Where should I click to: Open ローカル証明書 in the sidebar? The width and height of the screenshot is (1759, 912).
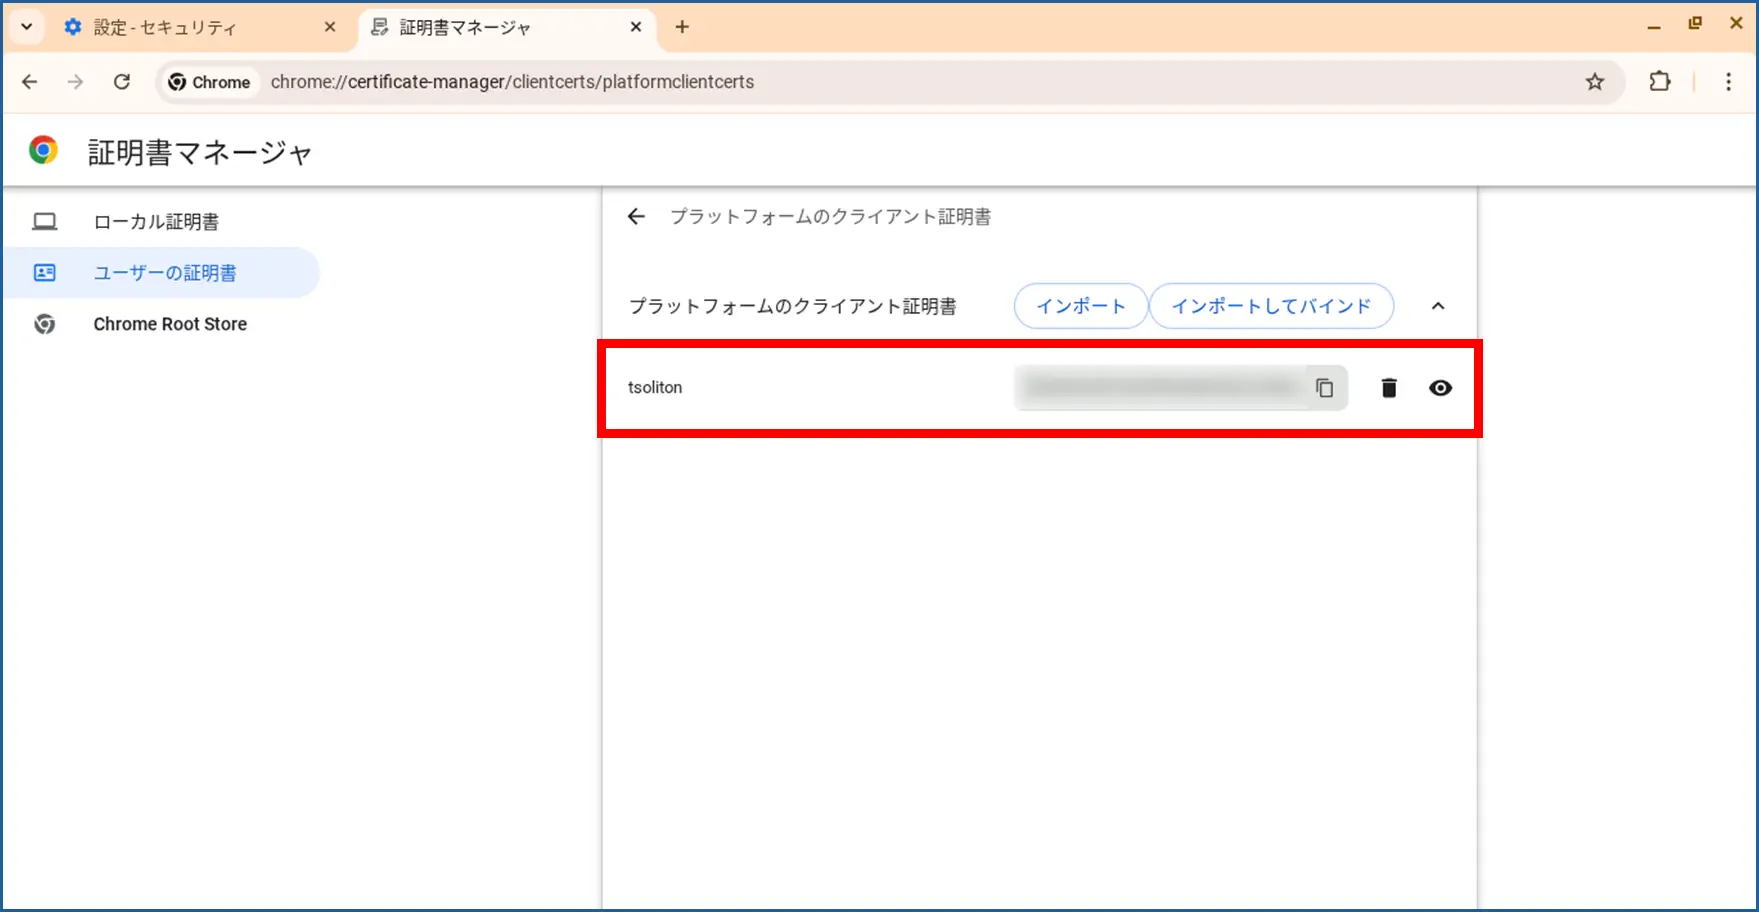pyautogui.click(x=156, y=222)
